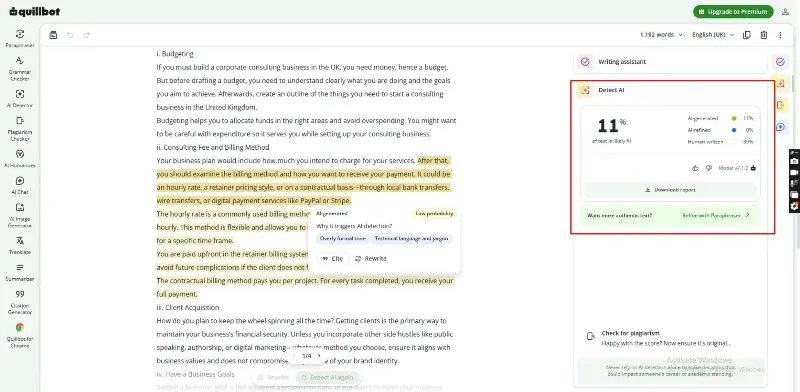Open the Translate tool

(20, 246)
